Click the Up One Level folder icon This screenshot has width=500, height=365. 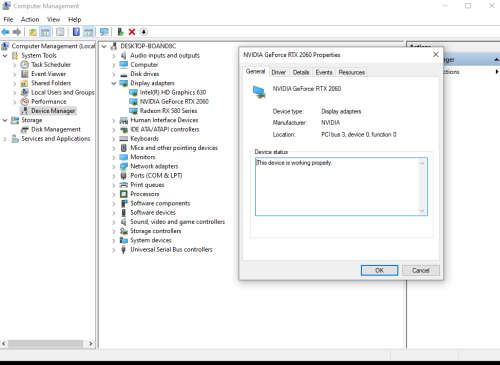pos(33,32)
